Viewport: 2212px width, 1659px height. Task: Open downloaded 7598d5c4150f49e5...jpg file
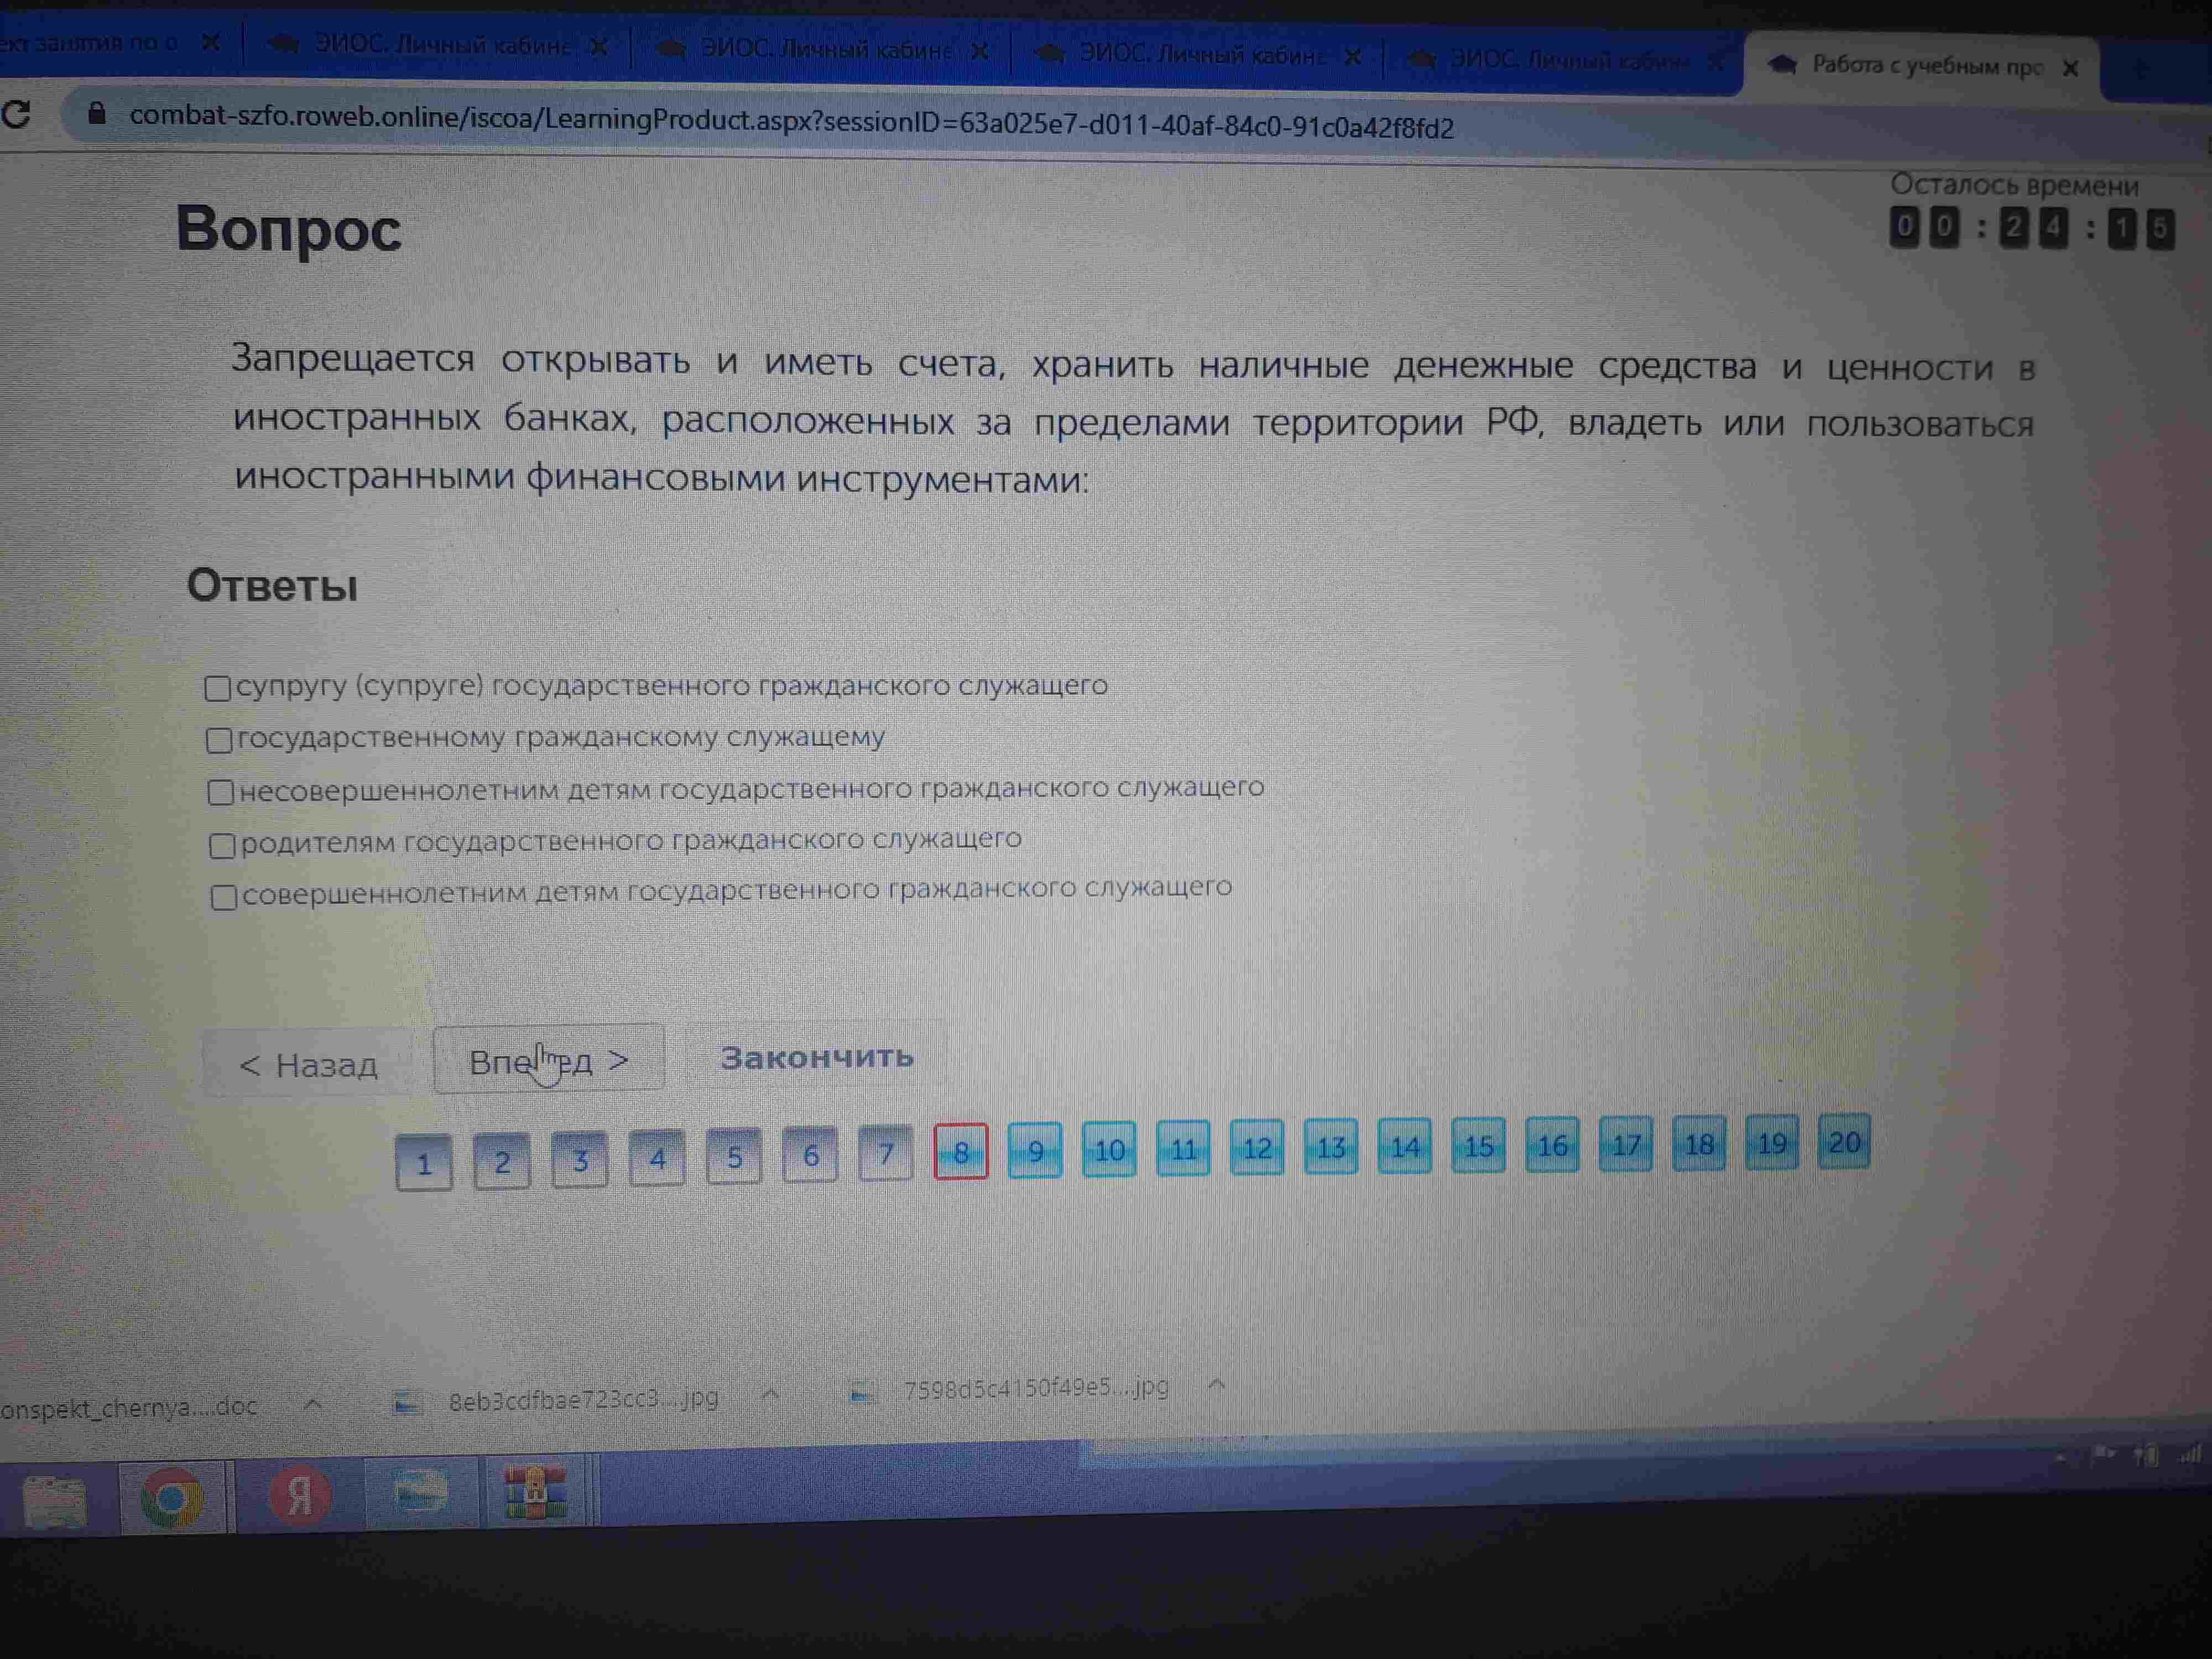coord(1036,1388)
